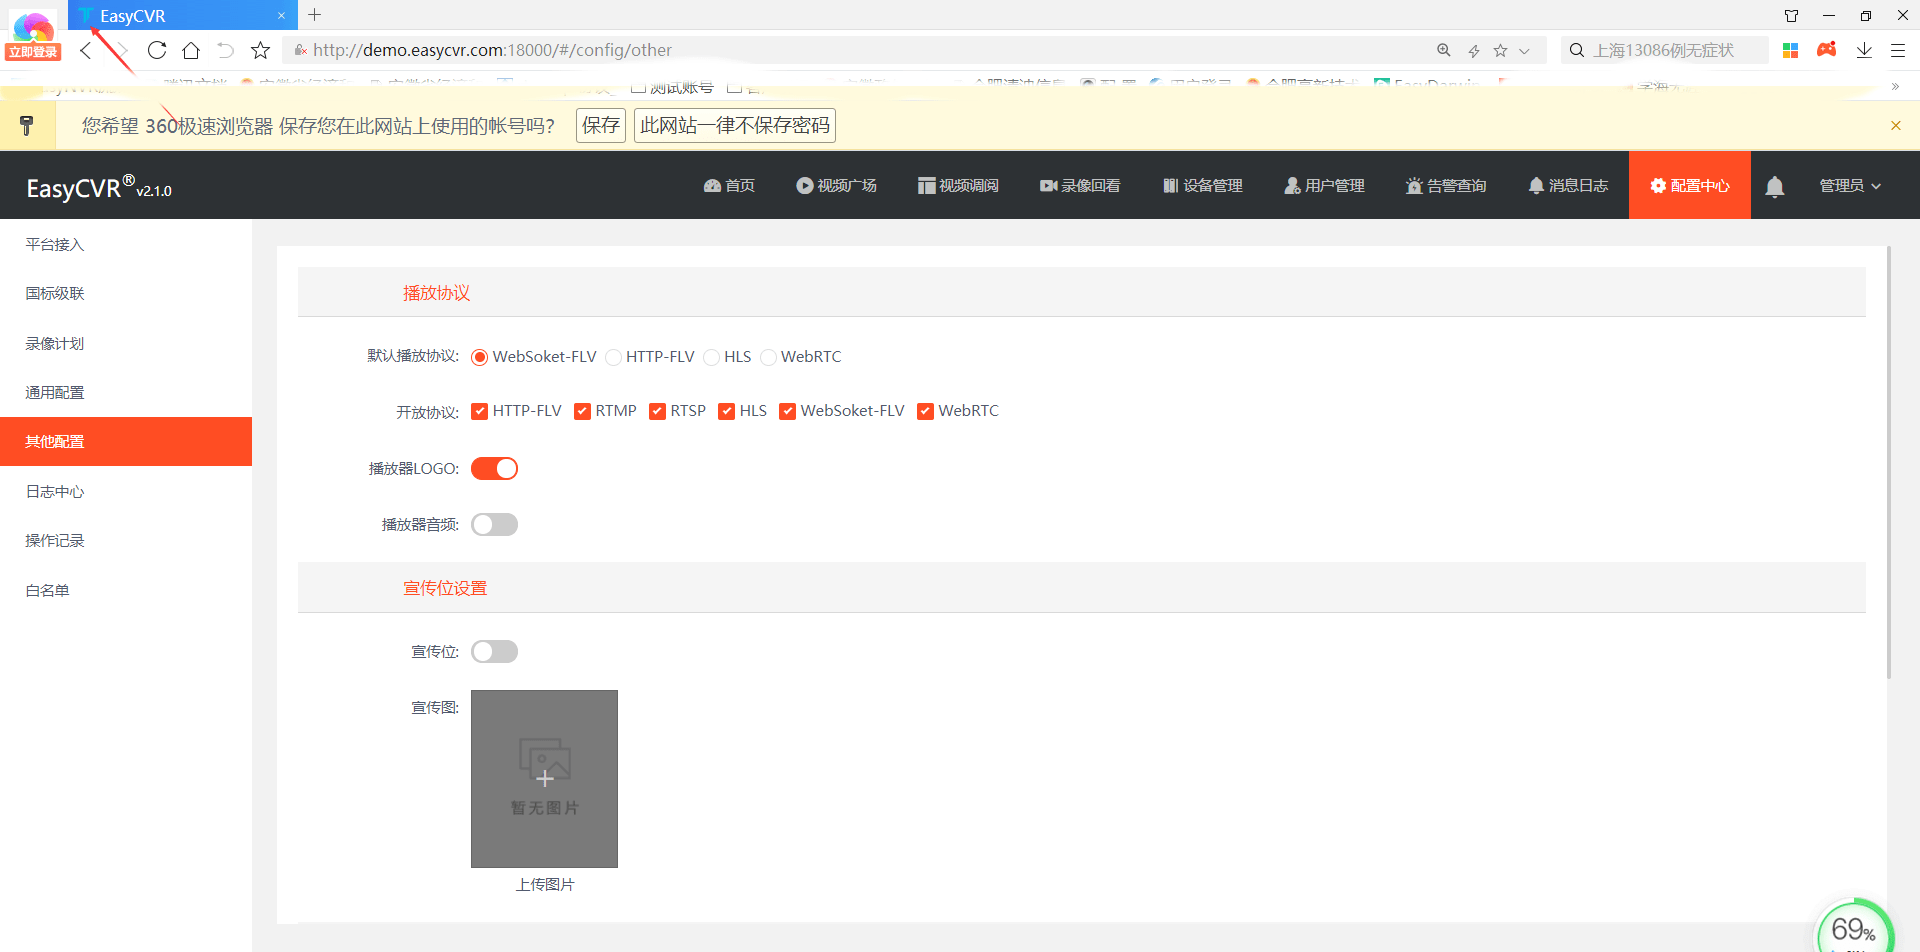Image resolution: width=1920 pixels, height=952 pixels.
Task: Click the skin shirt icon in title bar
Action: [x=1792, y=16]
